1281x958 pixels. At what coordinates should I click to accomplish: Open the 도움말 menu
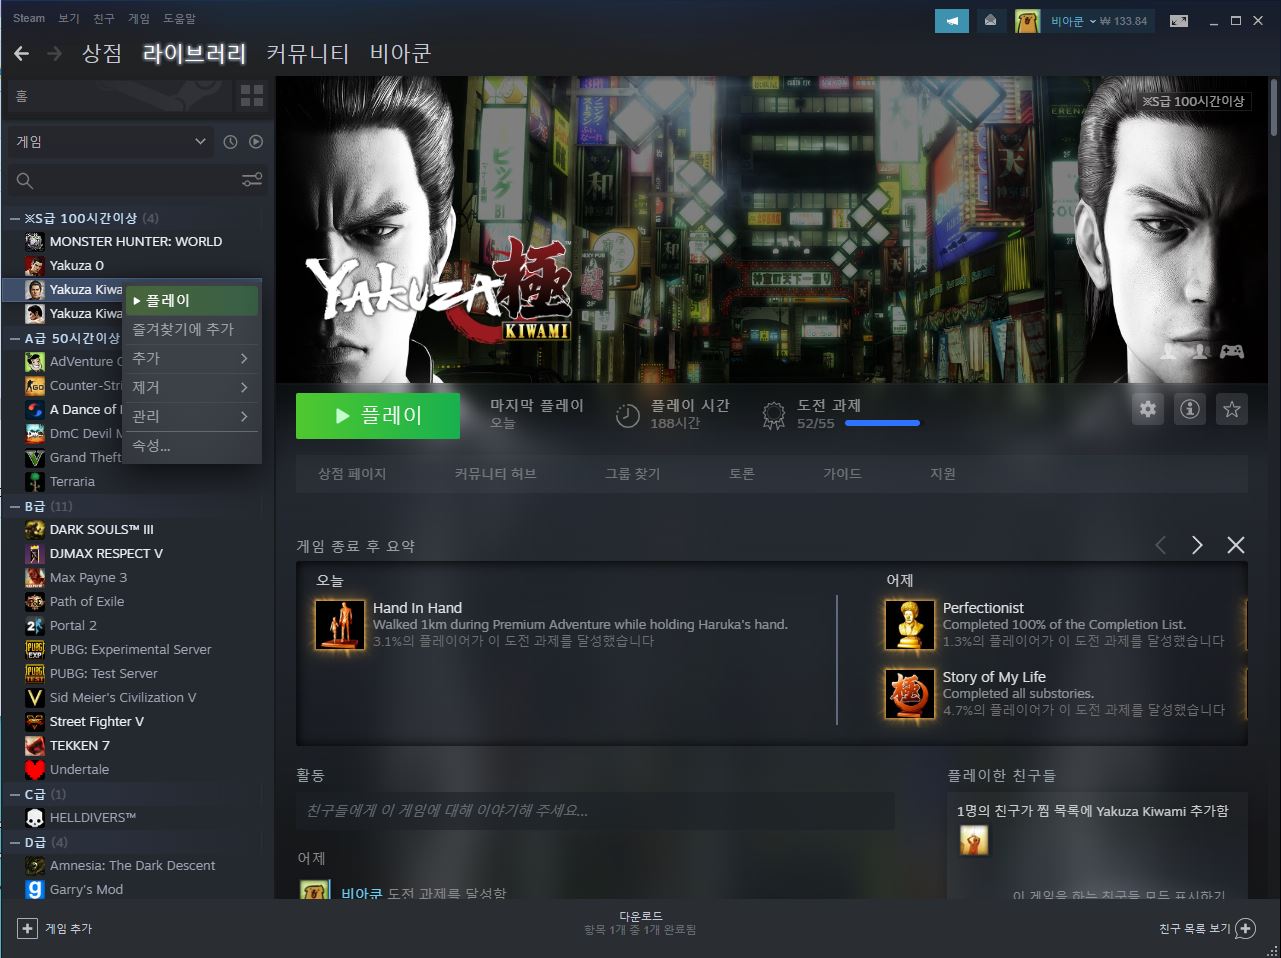coord(179,18)
